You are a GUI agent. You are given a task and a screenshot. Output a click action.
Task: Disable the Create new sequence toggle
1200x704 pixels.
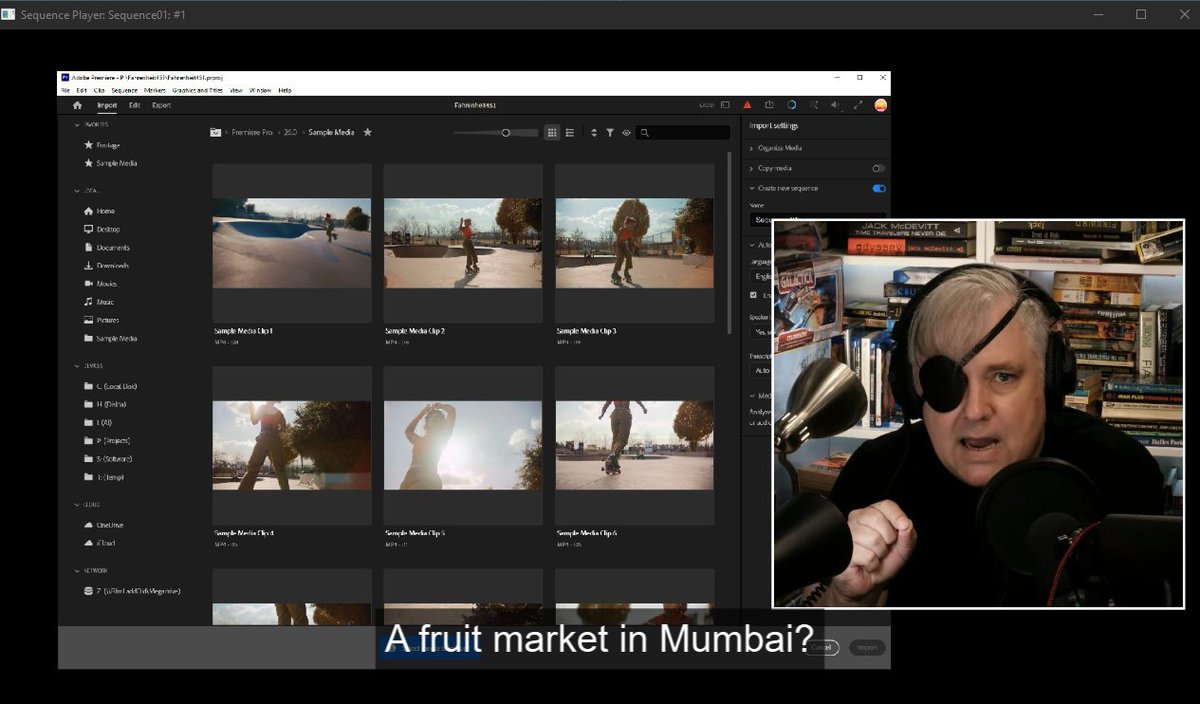[879, 188]
